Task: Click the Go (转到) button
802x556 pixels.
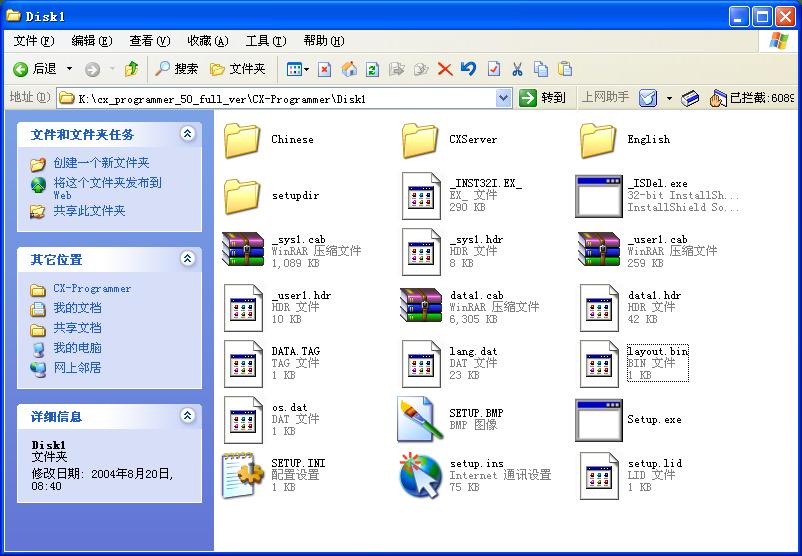Action: tap(542, 97)
